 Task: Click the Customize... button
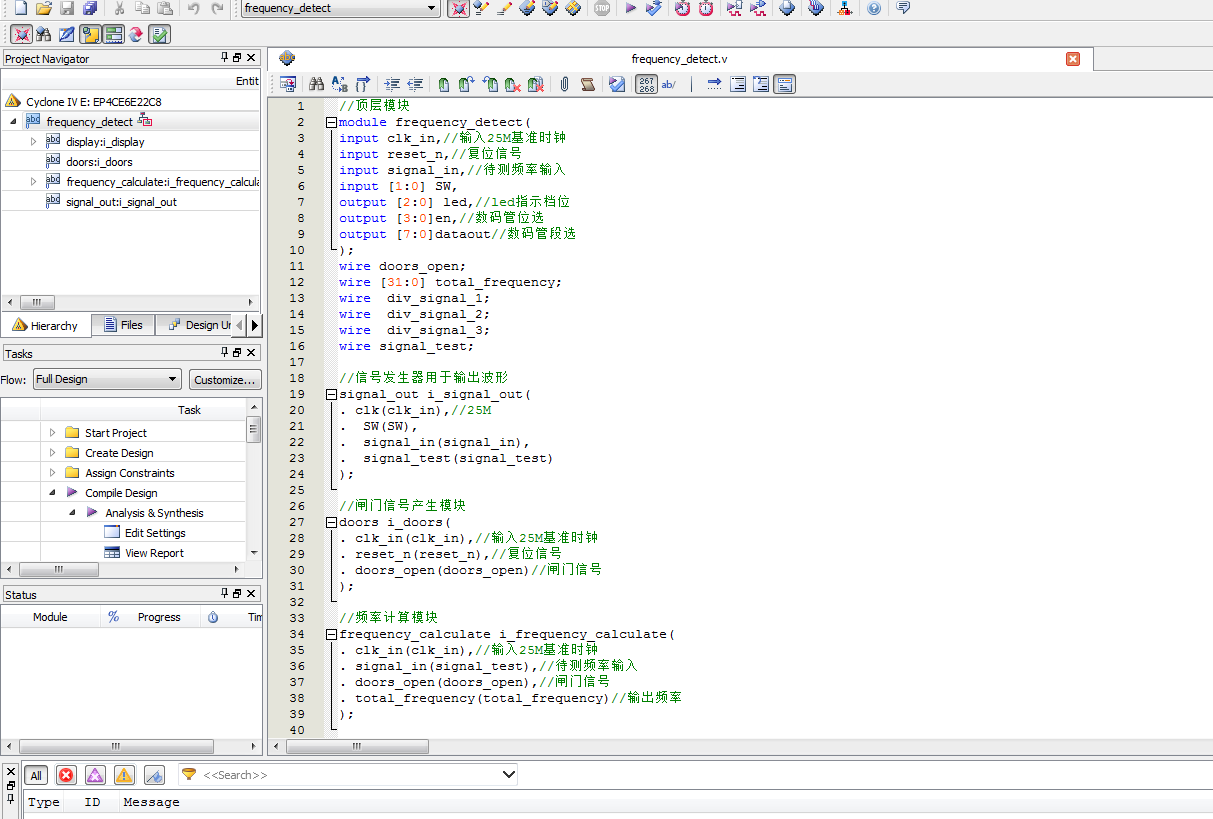click(x=225, y=379)
